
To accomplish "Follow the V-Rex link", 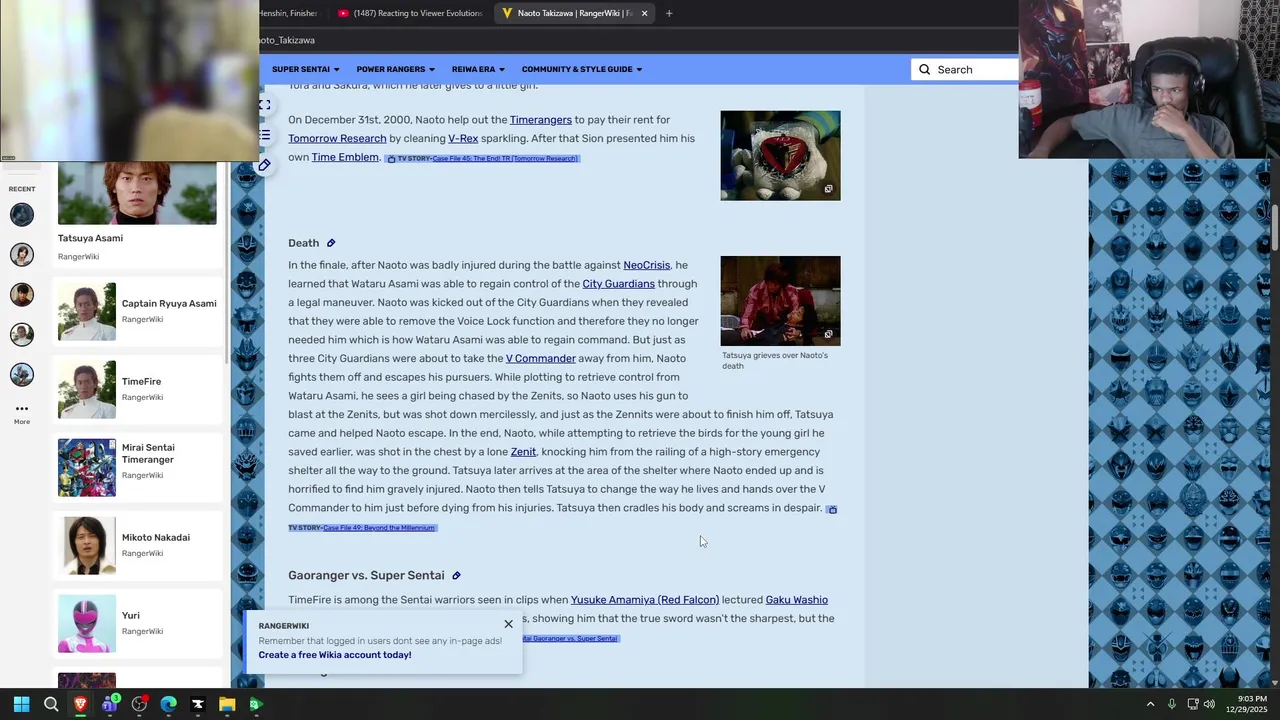I will point(463,139).
